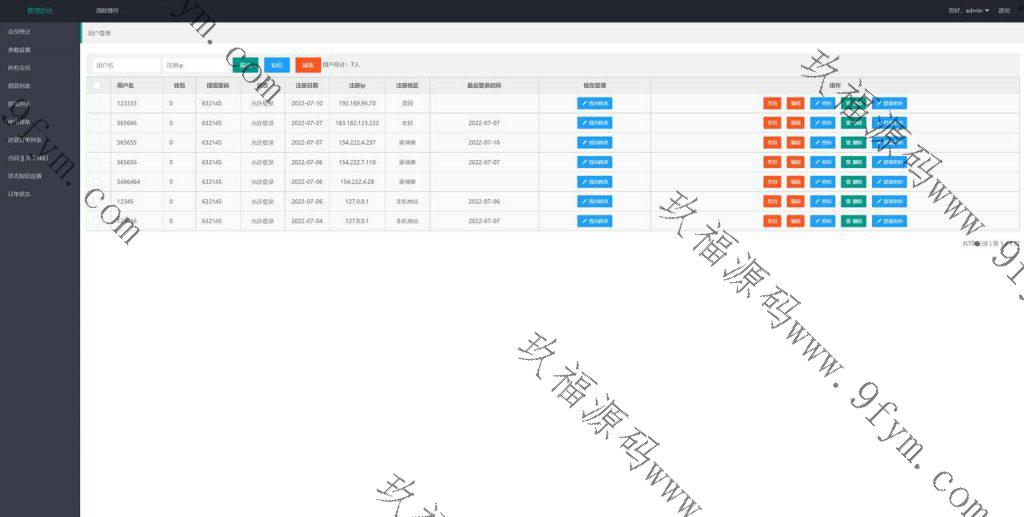Screen dimensions: 1024x517
Task: Click the green trash delete button for 565666
Action: [853, 123]
